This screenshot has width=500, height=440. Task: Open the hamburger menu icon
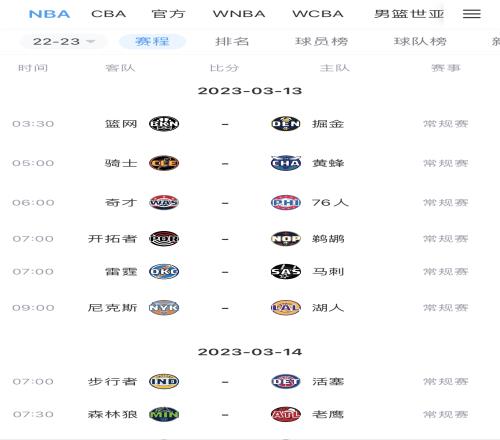click(x=472, y=14)
